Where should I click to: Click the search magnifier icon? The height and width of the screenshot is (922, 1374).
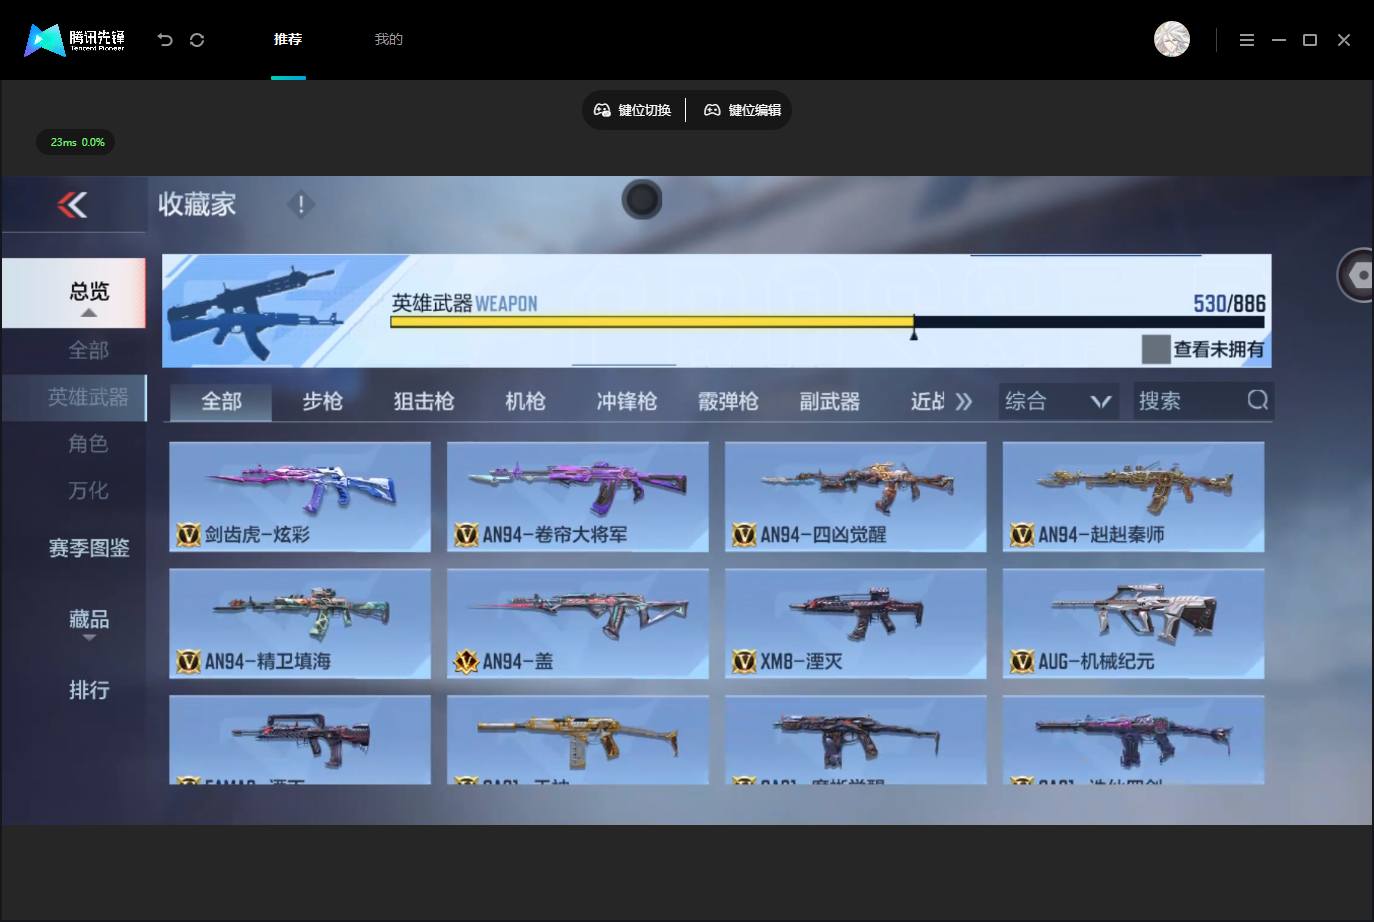[x=1257, y=400]
